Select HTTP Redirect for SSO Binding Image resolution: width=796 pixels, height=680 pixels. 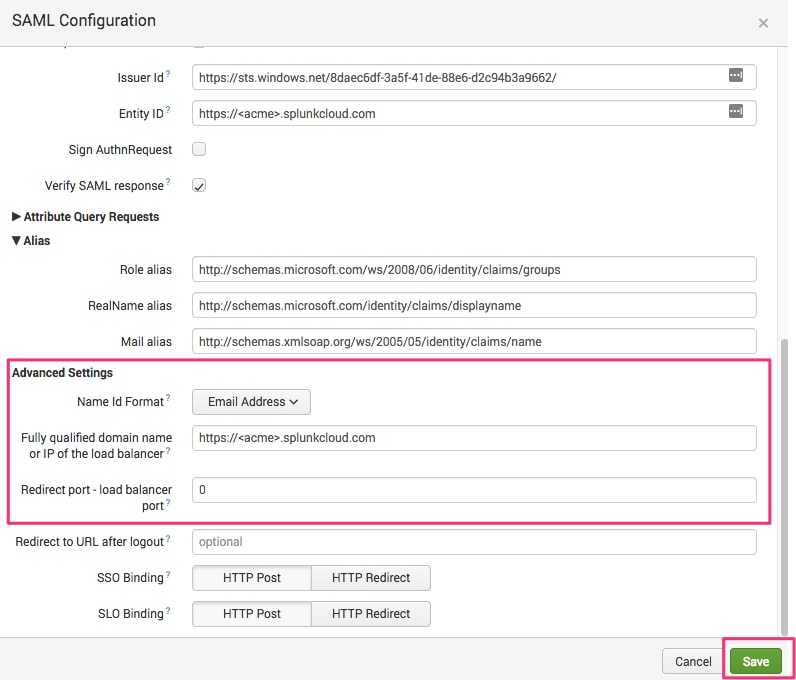click(x=371, y=578)
